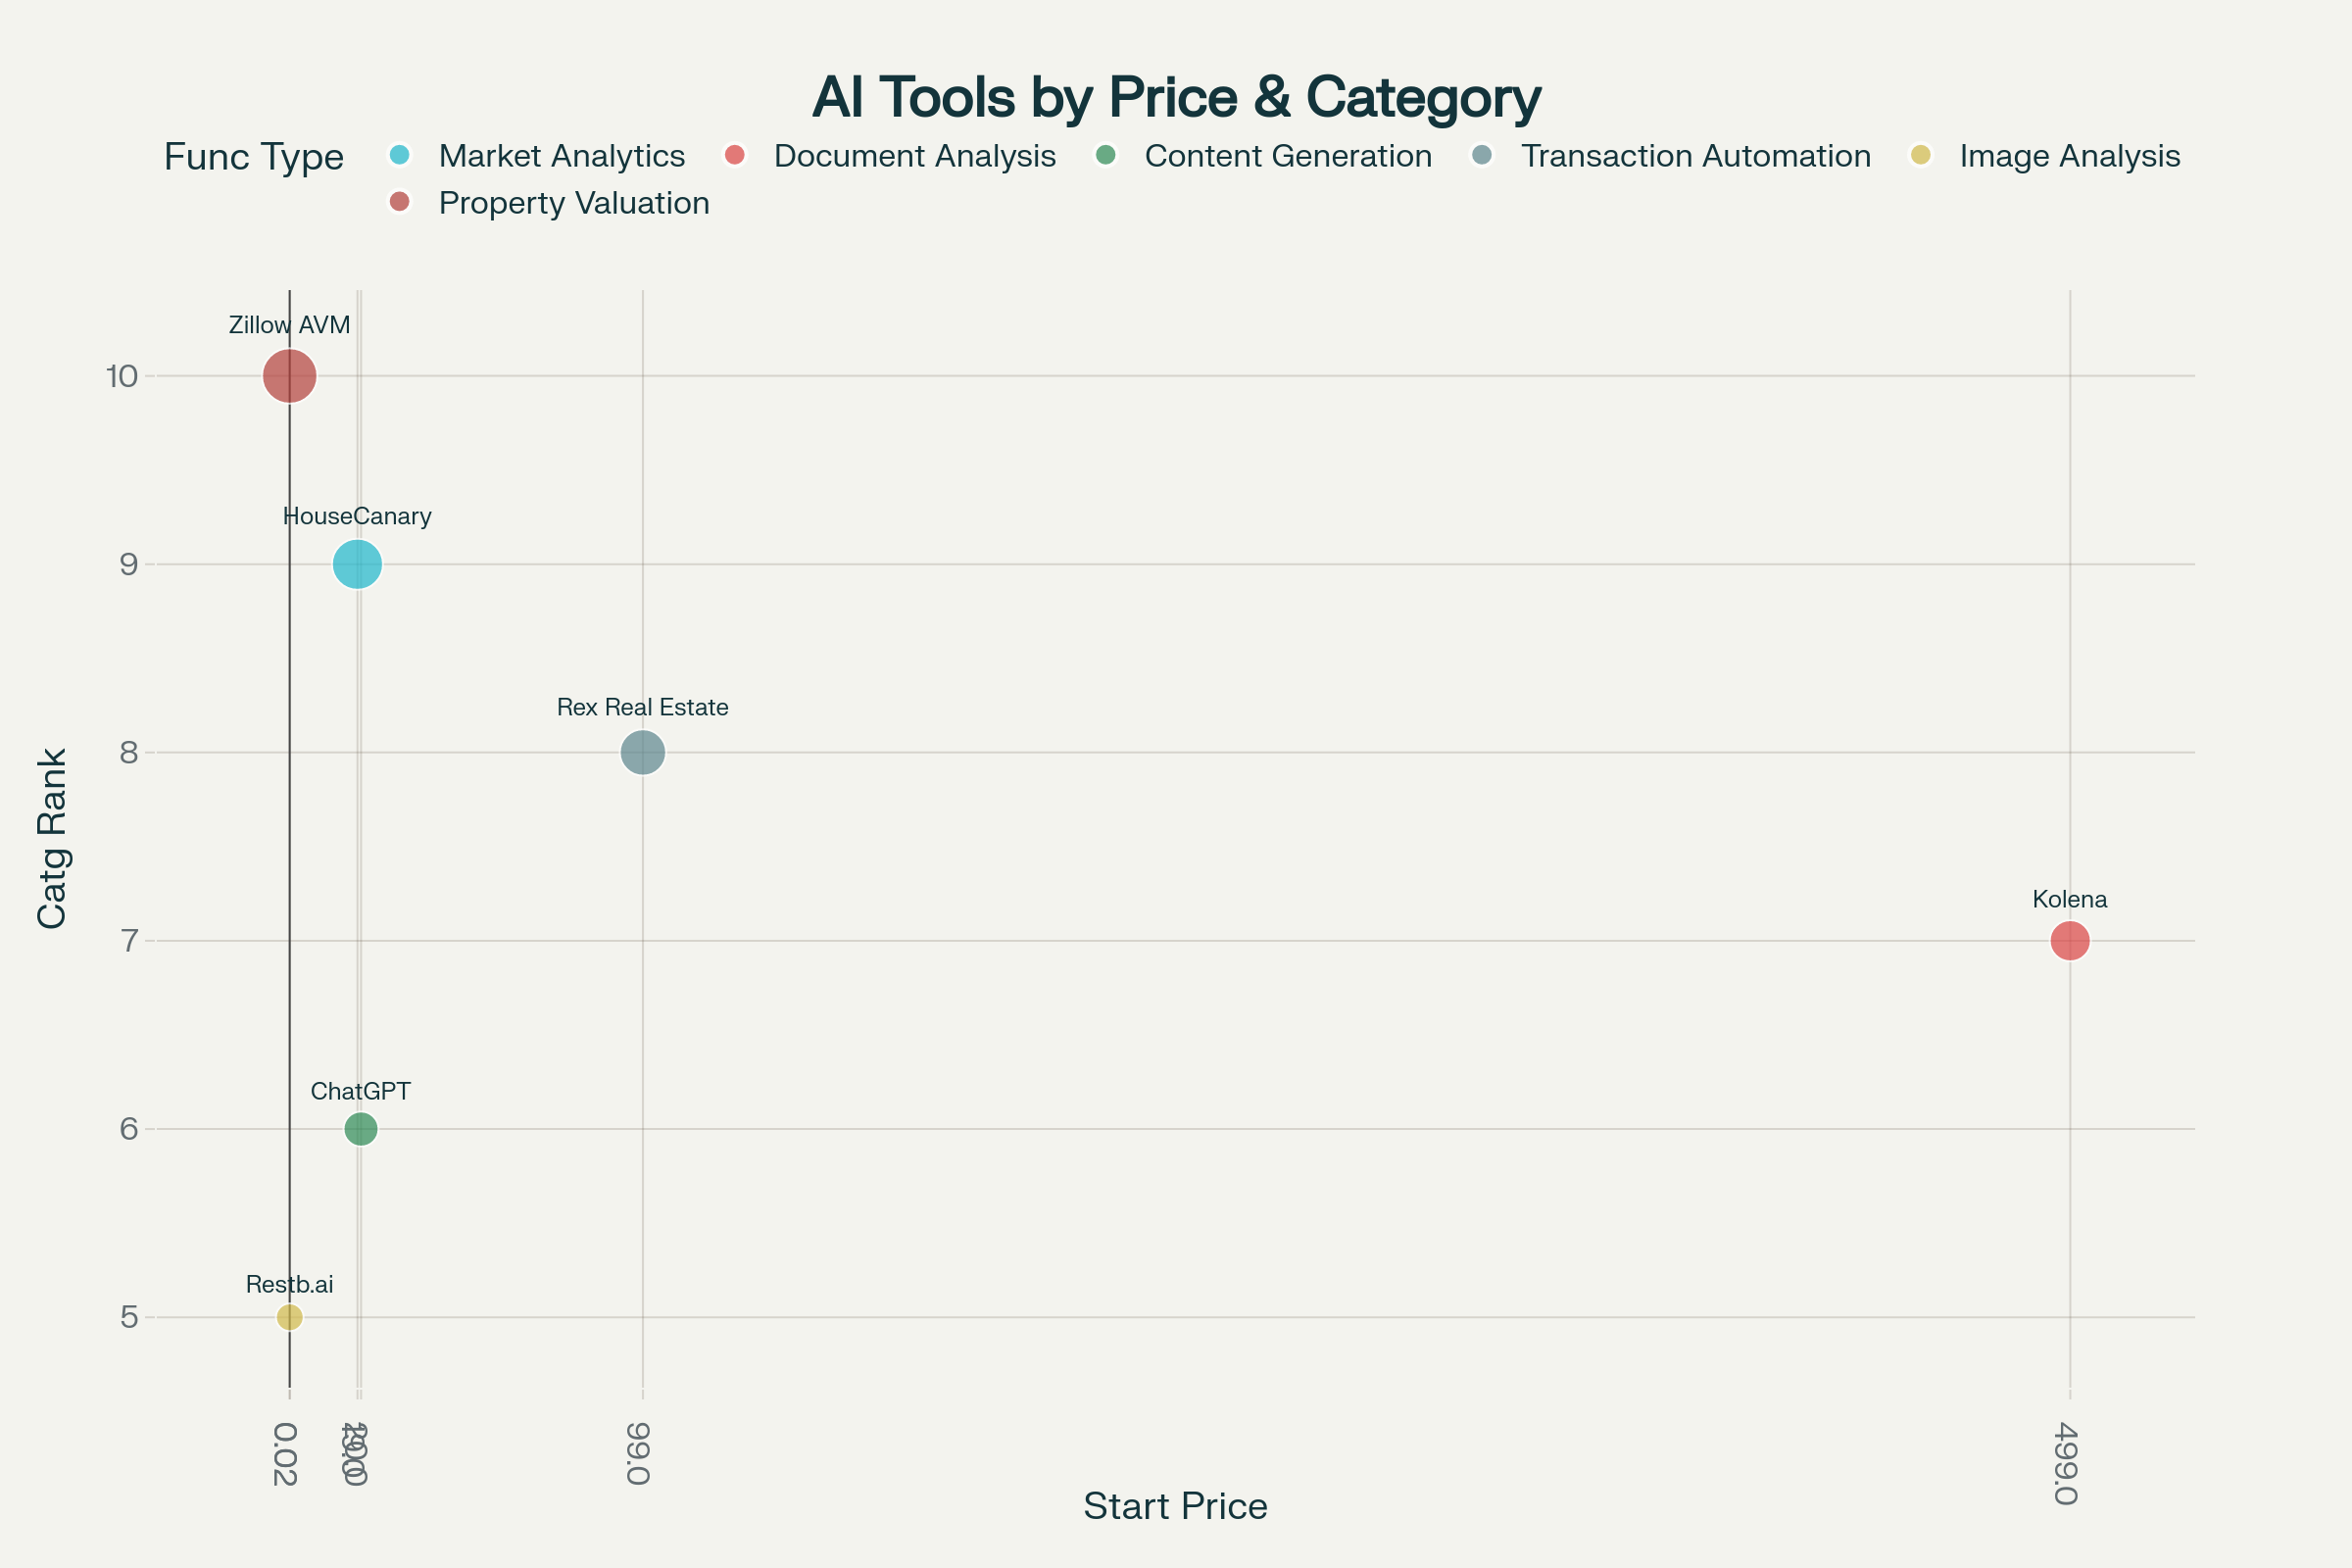Click the Zillow AVM text label

pyautogui.click(x=290, y=325)
